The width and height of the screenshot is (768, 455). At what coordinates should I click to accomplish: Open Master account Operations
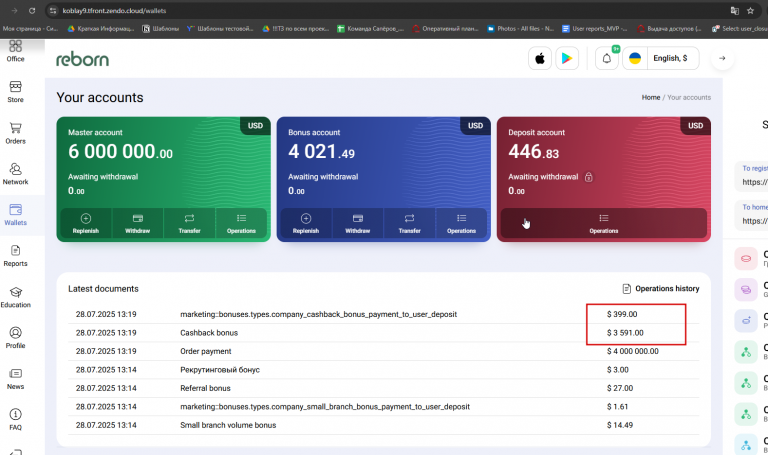pos(241,223)
